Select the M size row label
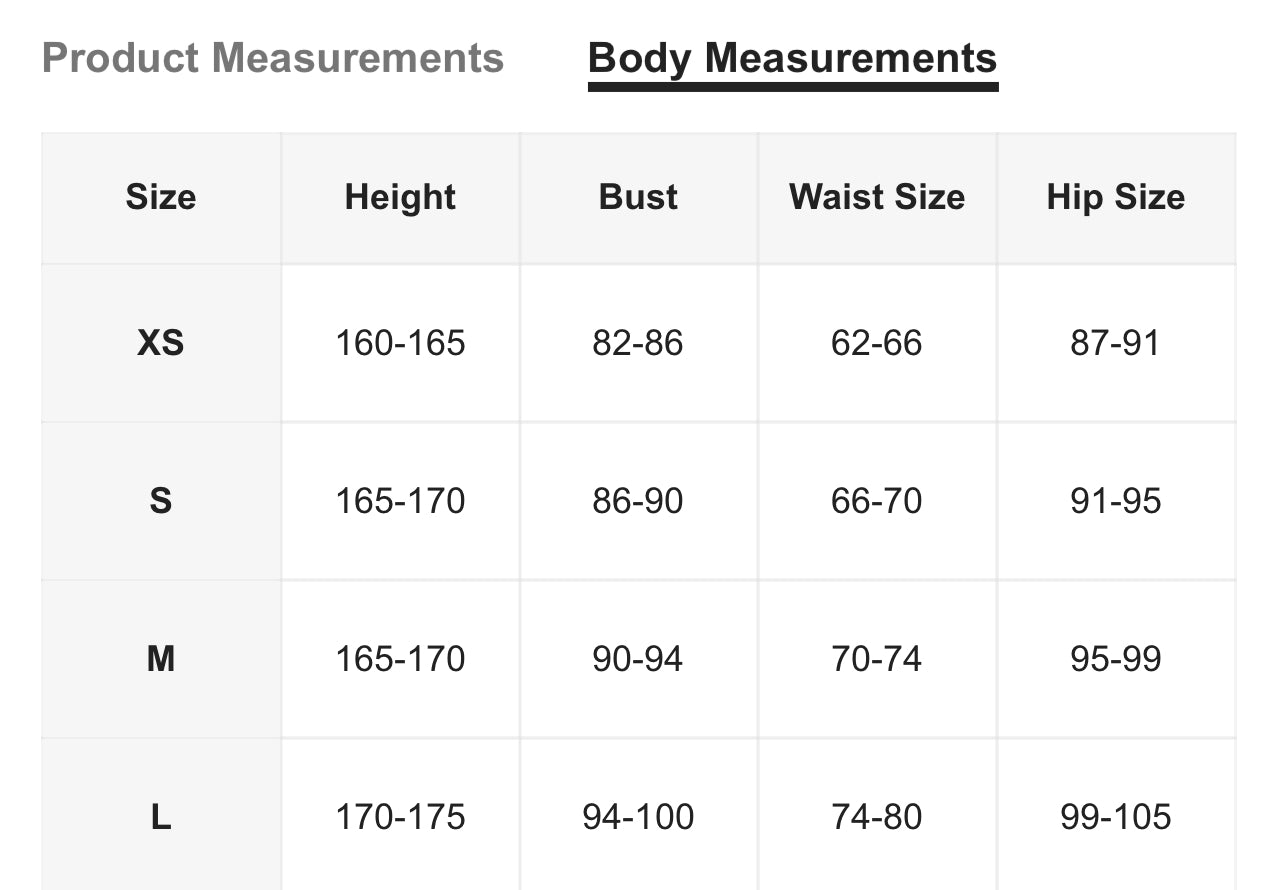The image size is (1284, 890). (x=161, y=659)
